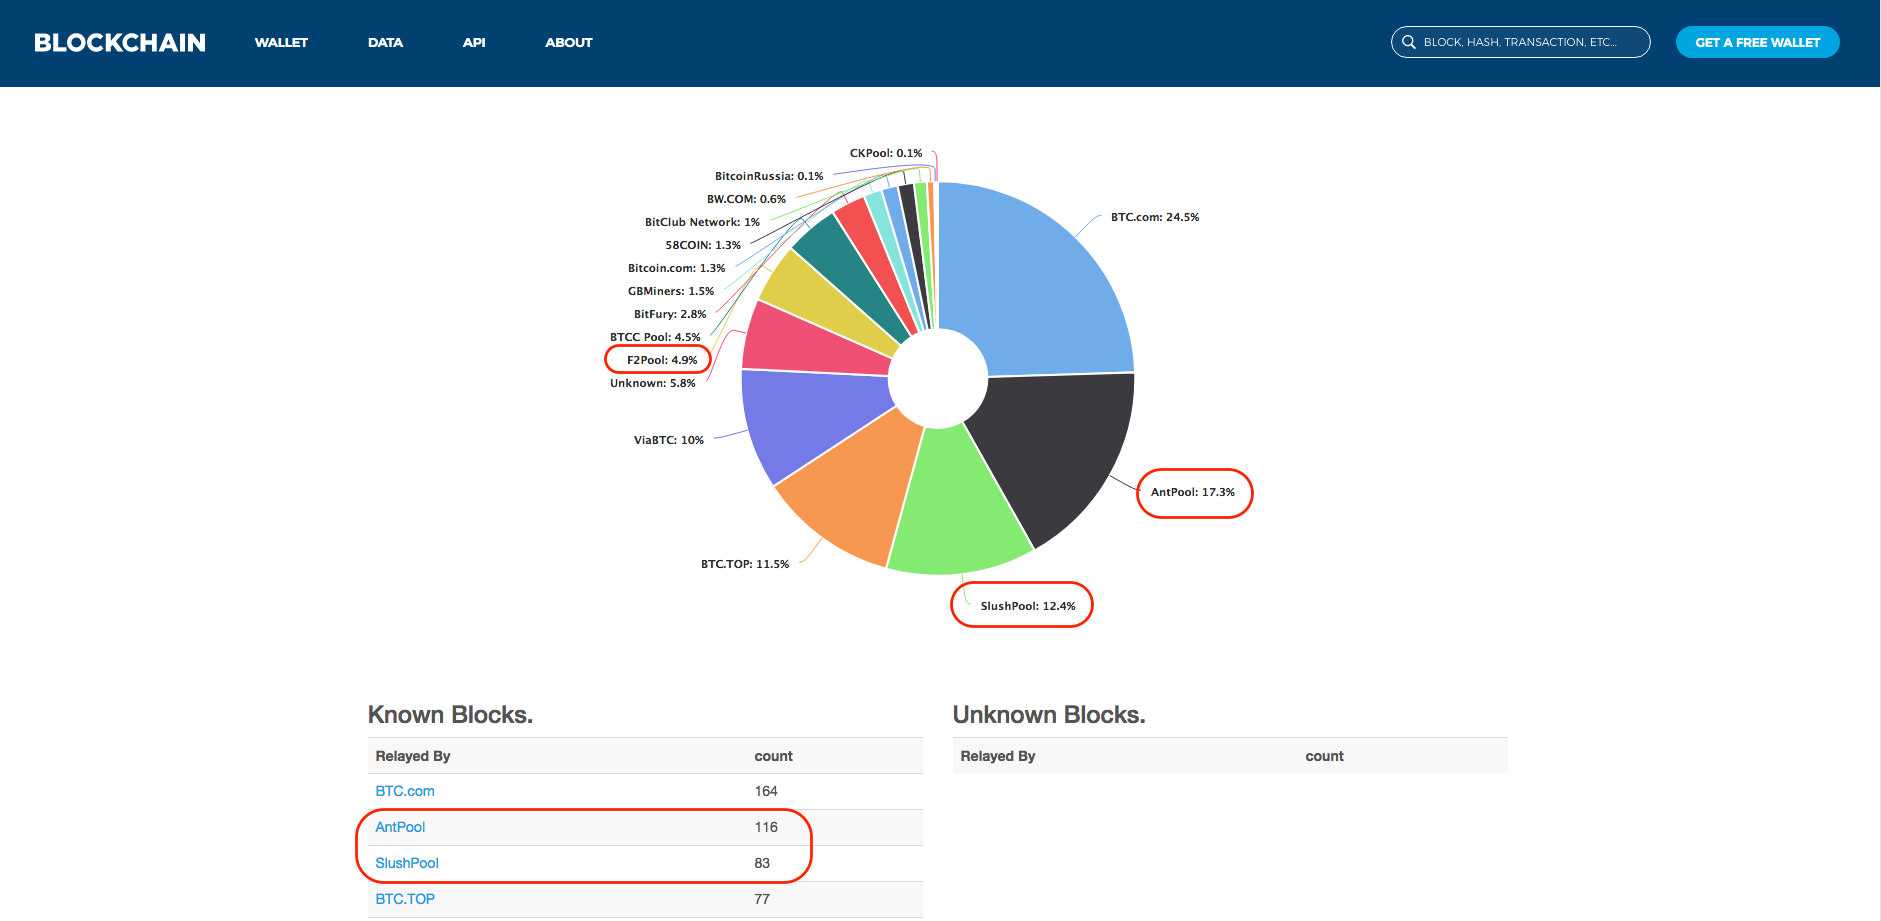Open the BTC.com link in Known Blocks
Image resolution: width=1881 pixels, height=921 pixels.
pyautogui.click(x=405, y=791)
